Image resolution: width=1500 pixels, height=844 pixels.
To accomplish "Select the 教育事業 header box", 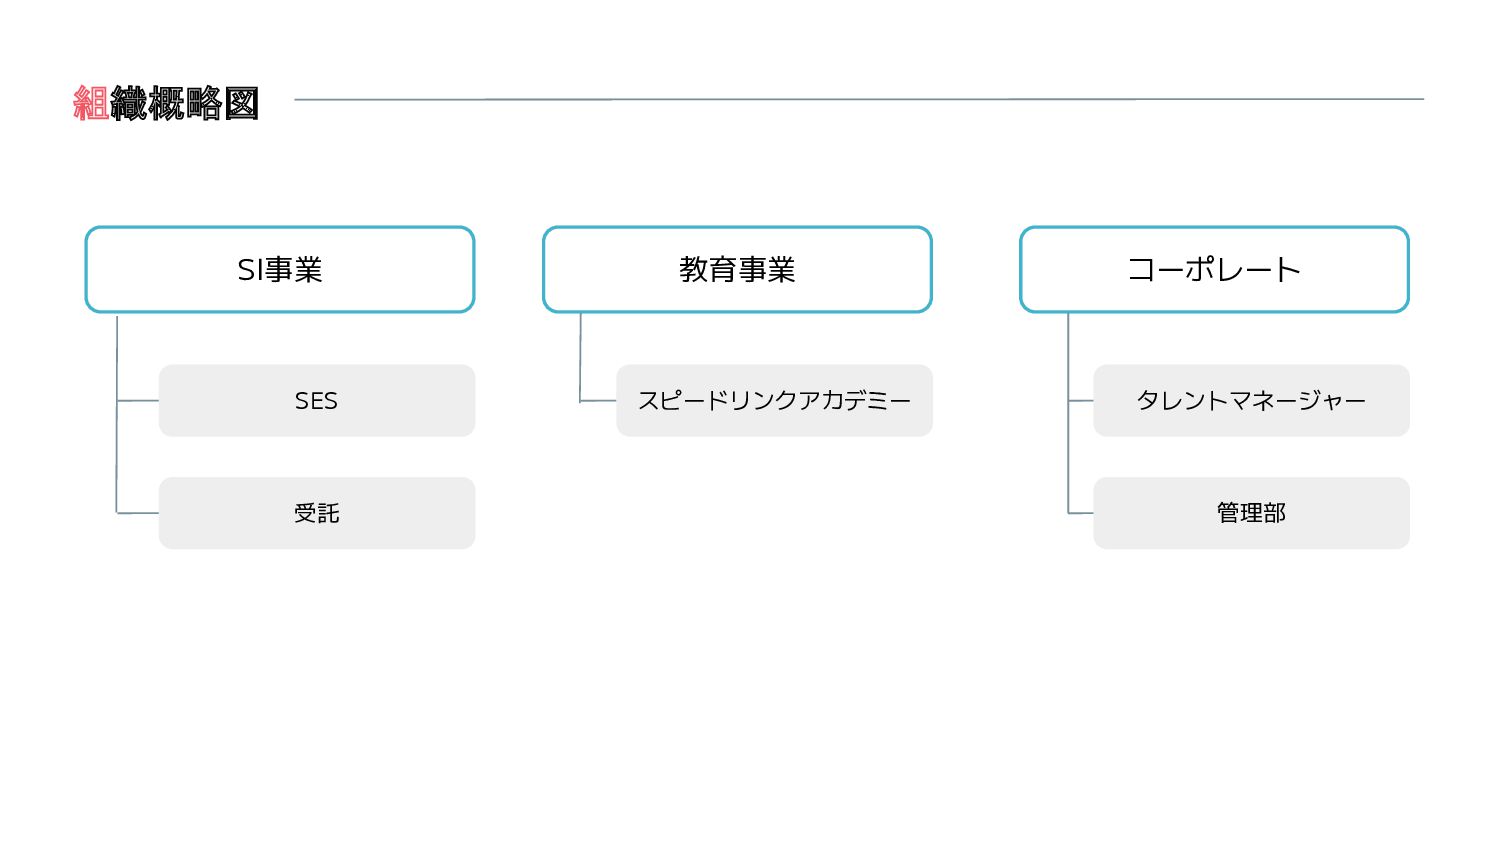I will pos(737,269).
